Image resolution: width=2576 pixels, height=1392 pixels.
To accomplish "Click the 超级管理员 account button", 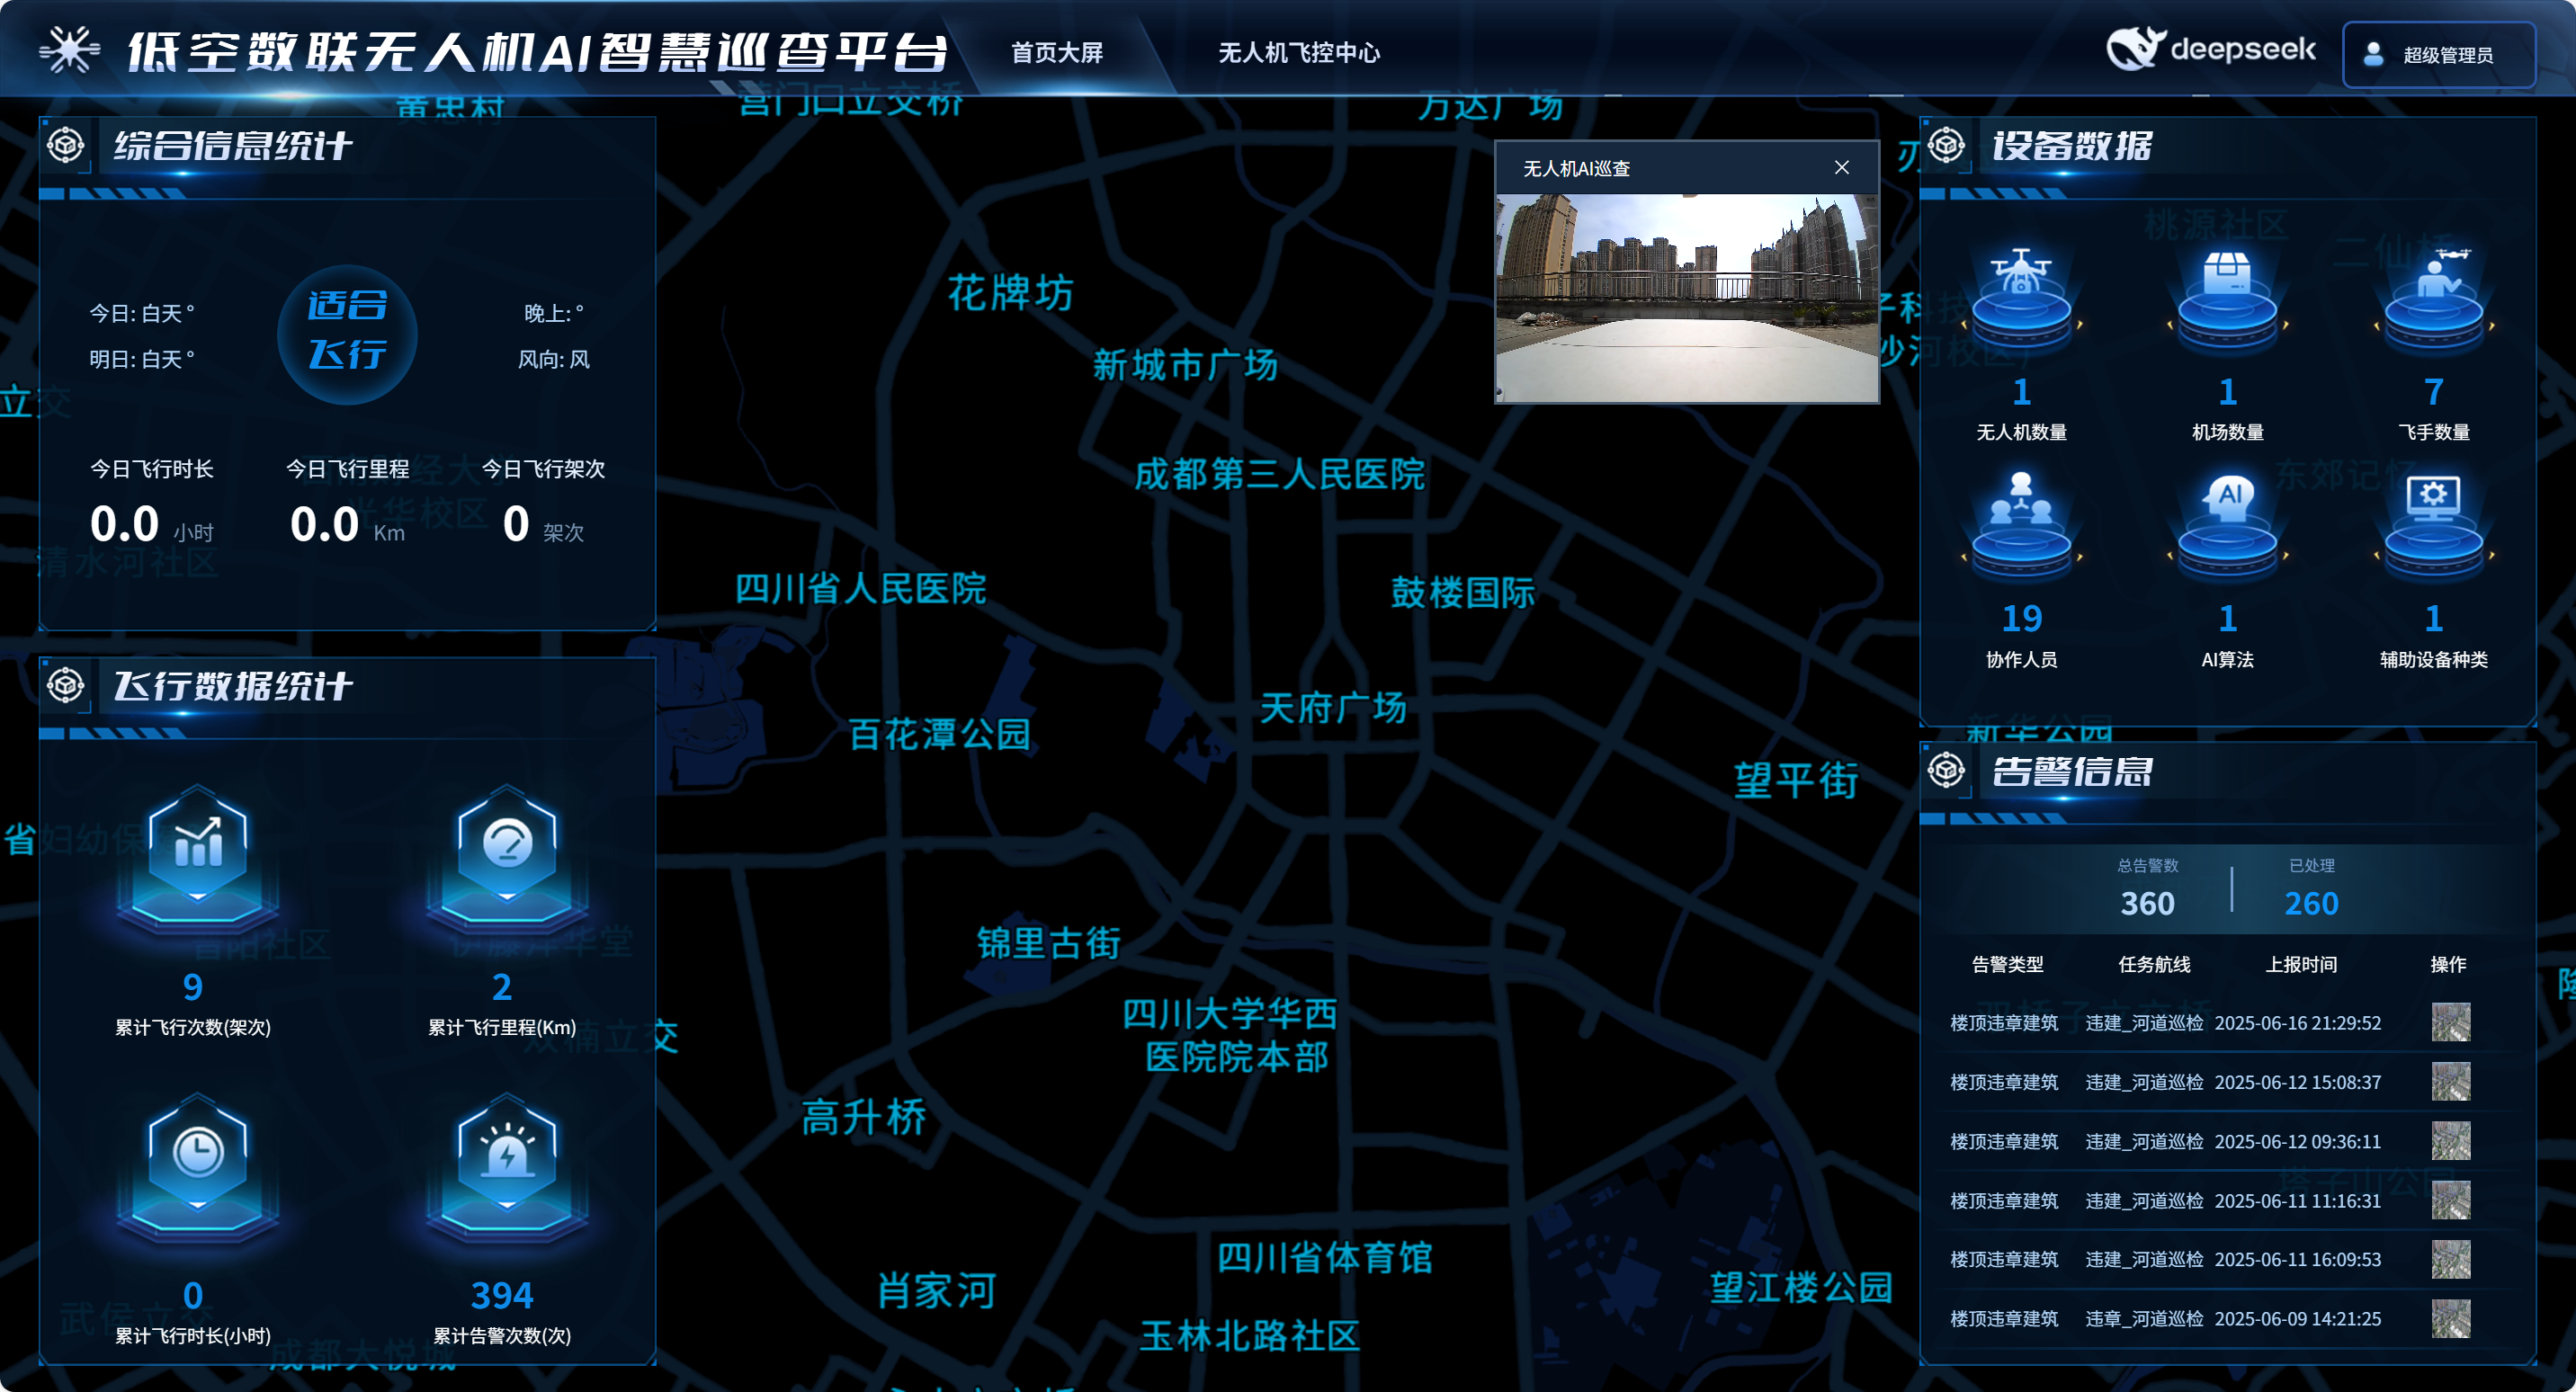I will pos(2438,54).
